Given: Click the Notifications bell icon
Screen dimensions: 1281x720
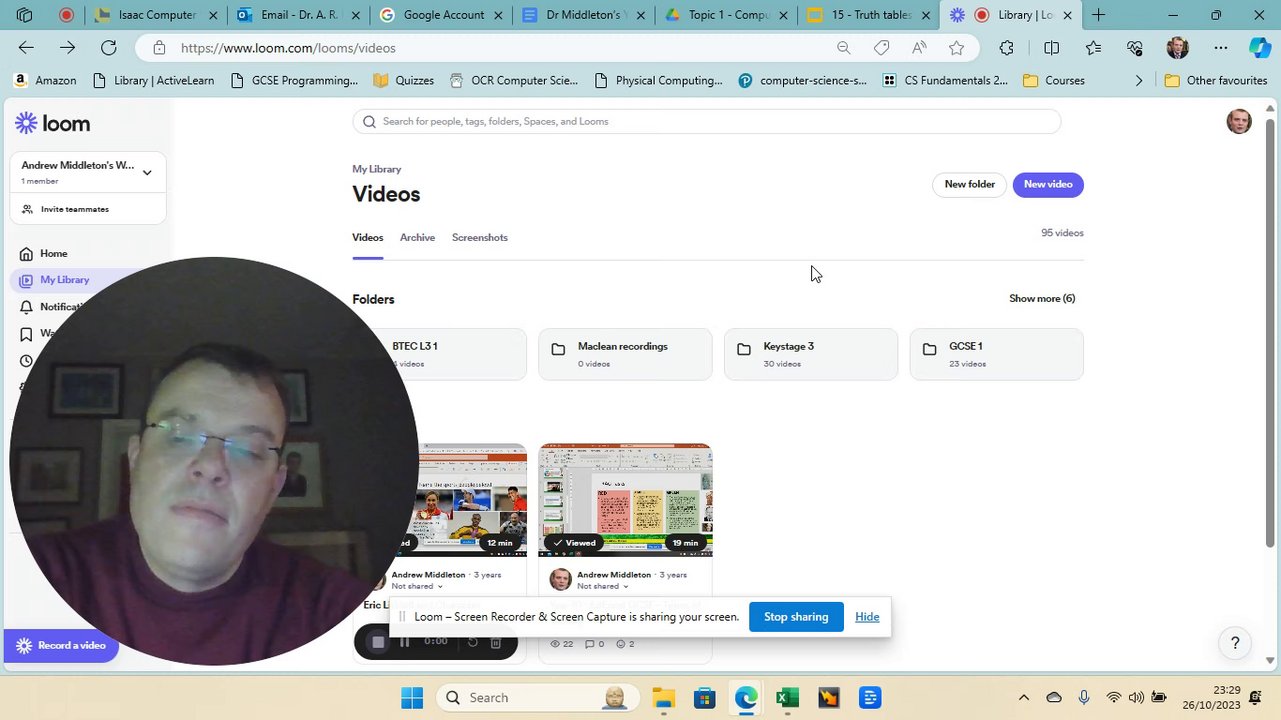Looking at the screenshot, I should coord(26,307).
